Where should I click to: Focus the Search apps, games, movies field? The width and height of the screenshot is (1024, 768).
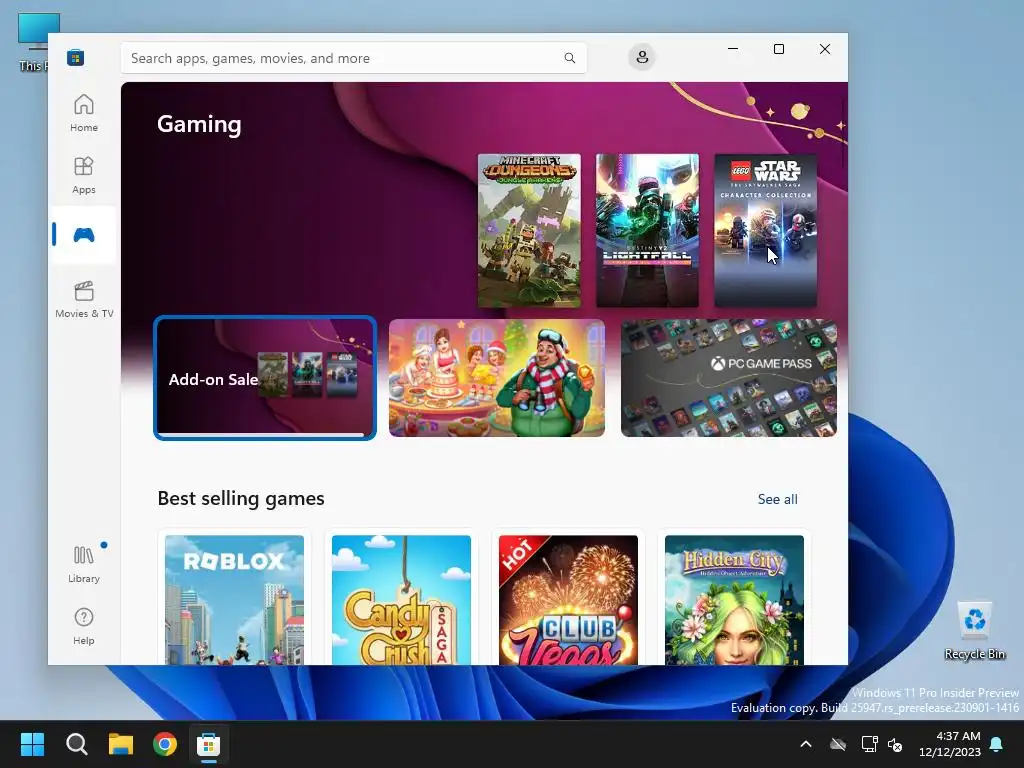click(x=353, y=58)
